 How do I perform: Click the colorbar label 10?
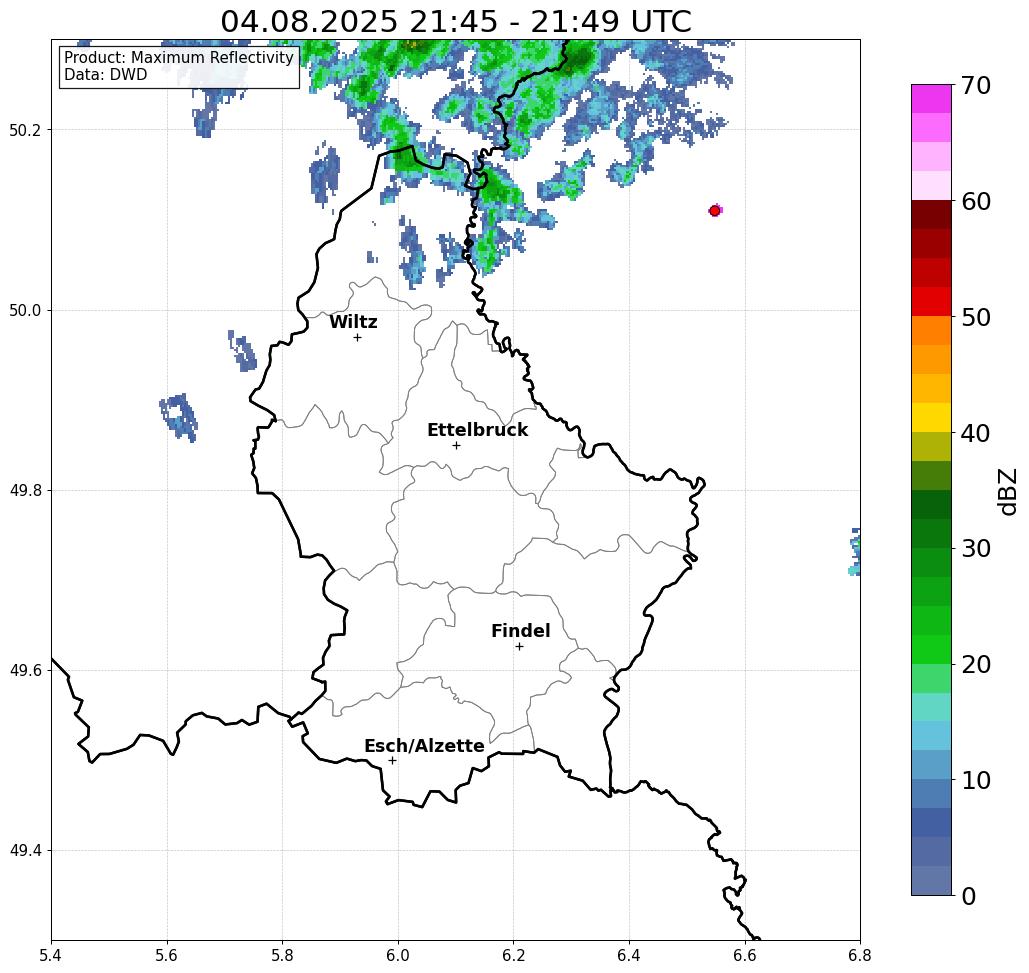pos(976,780)
